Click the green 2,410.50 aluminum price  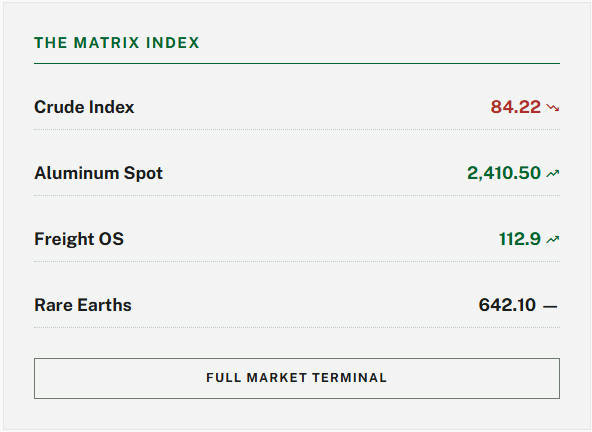[504, 173]
